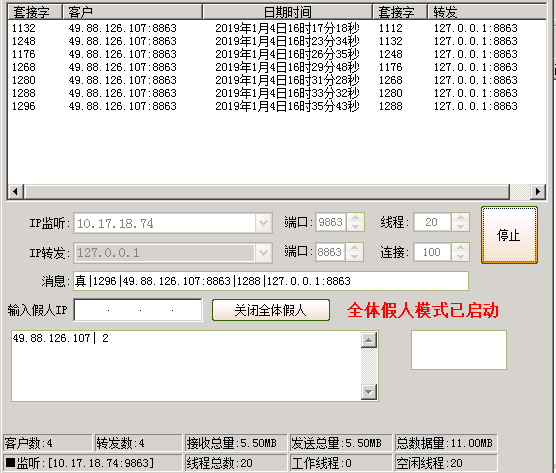Click the date 2019年1月4日16时17分18秒

[287, 28]
